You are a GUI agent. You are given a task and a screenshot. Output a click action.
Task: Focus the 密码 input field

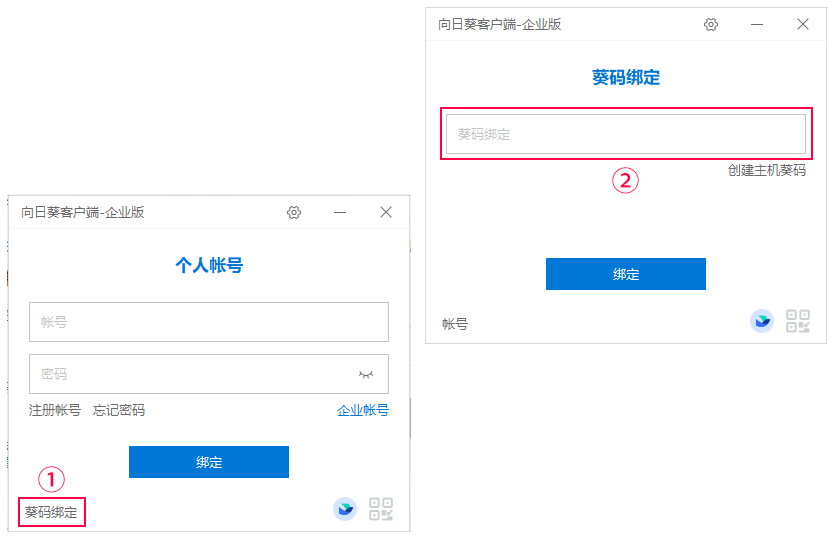[x=209, y=374]
